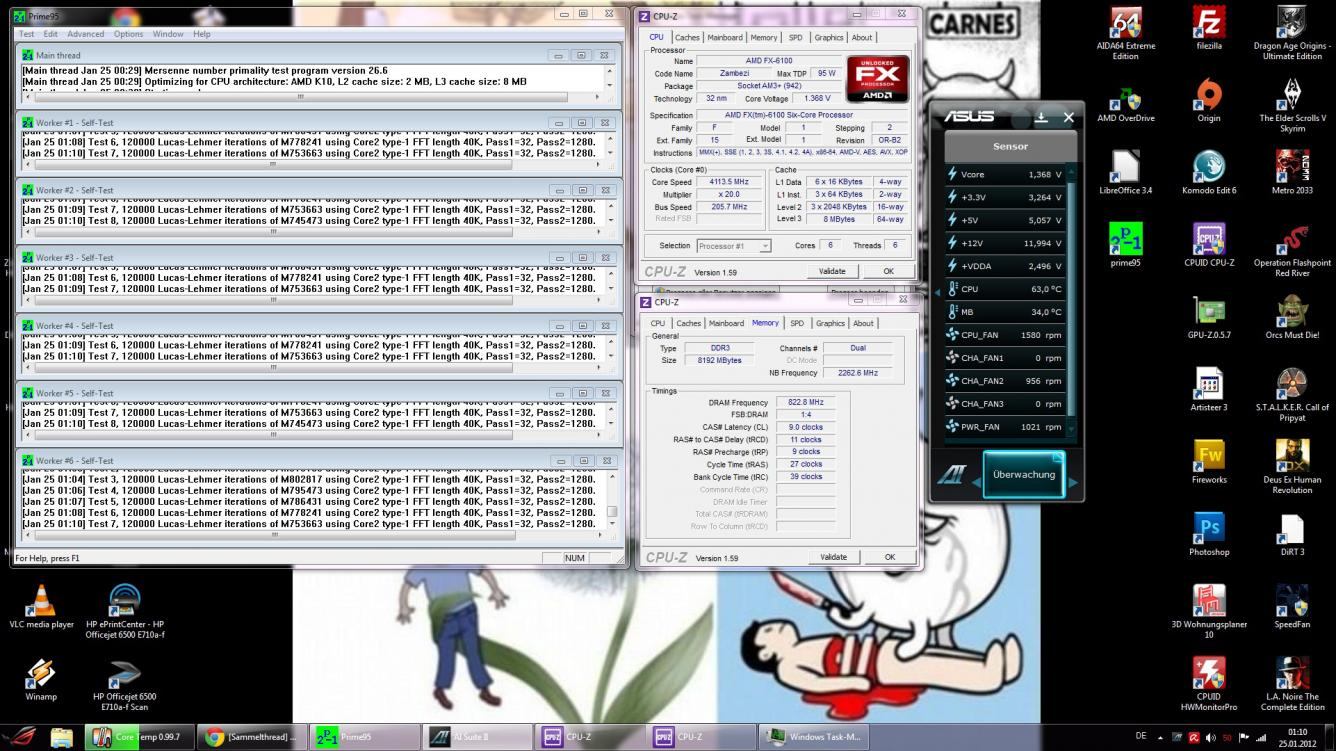Click Validate in the lower CPU-Z Memory window

(832, 557)
